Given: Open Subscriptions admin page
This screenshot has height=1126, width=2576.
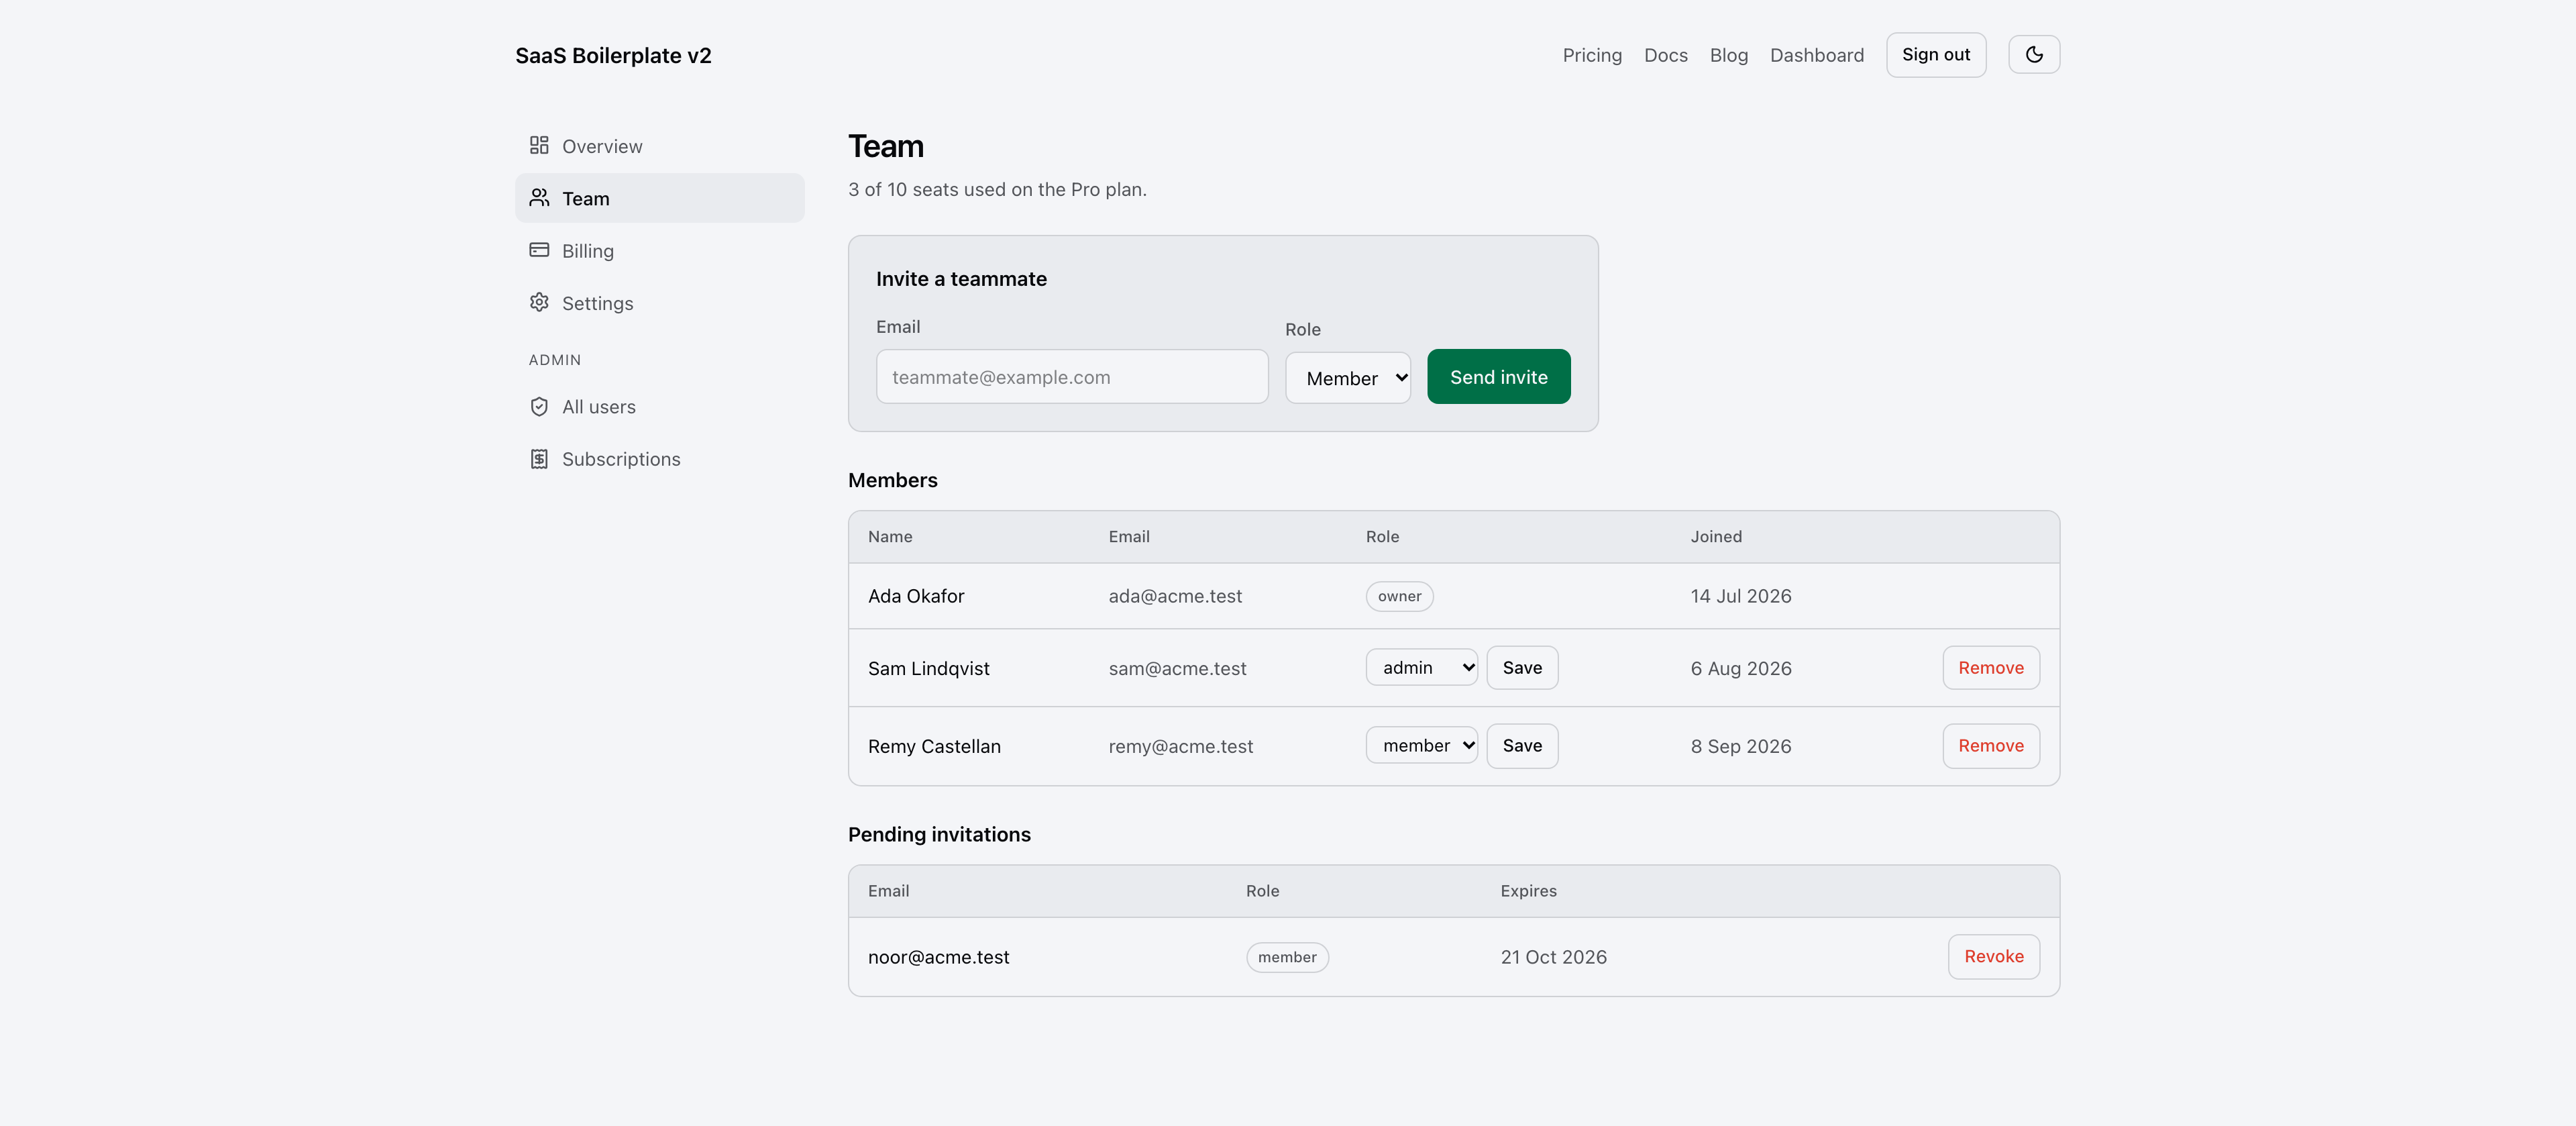Looking at the screenshot, I should tap(660, 459).
